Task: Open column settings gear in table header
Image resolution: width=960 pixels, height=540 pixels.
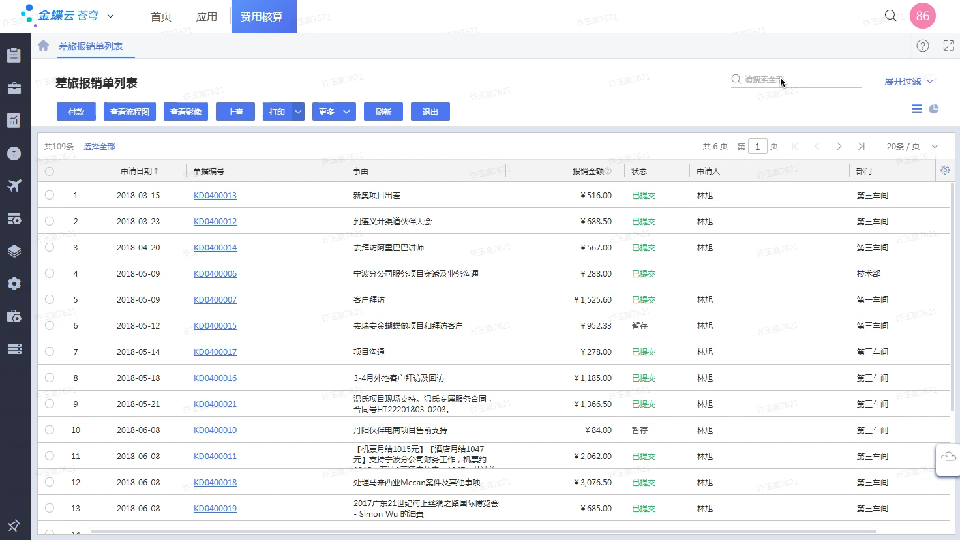Action: coord(945,171)
